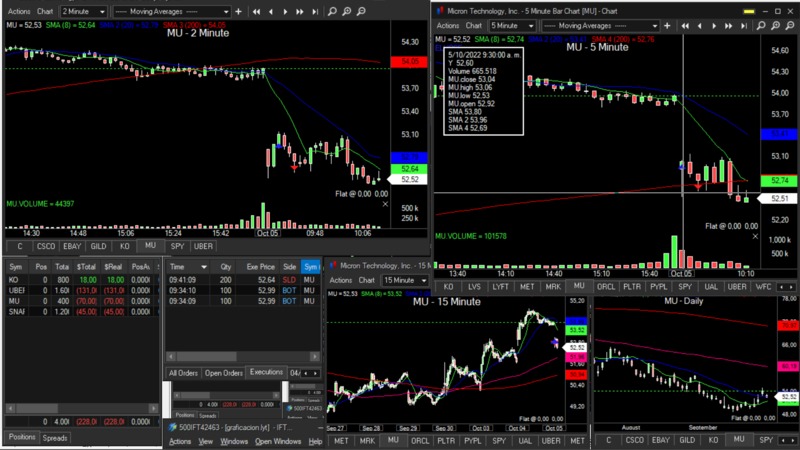The width and height of the screenshot is (800, 450).
Task: Zoom out on the 2 Minute chart
Action: [x=361, y=11]
